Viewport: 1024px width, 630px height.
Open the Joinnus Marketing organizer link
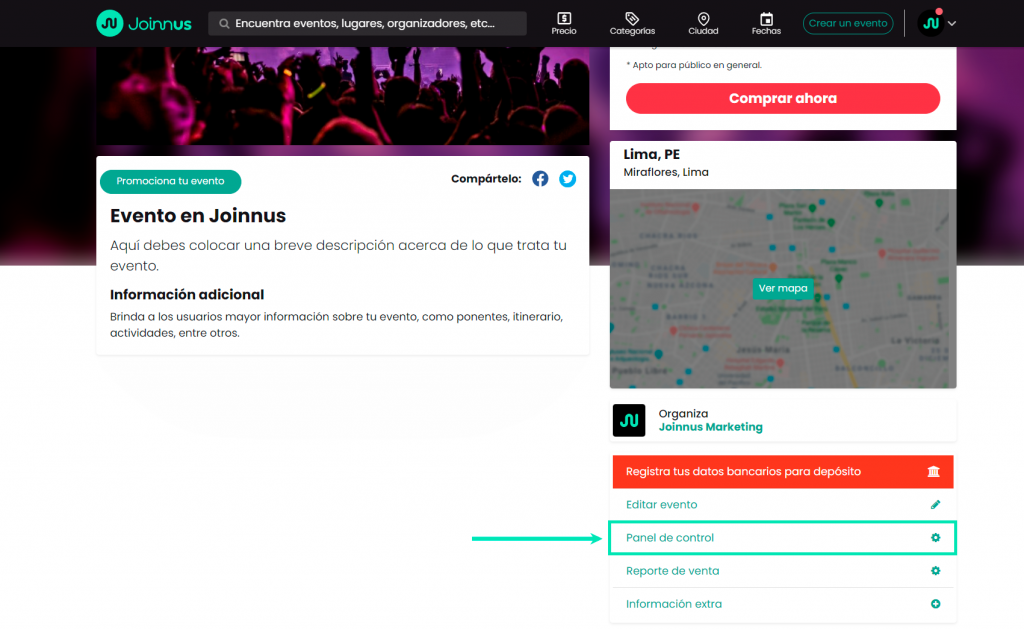710,426
